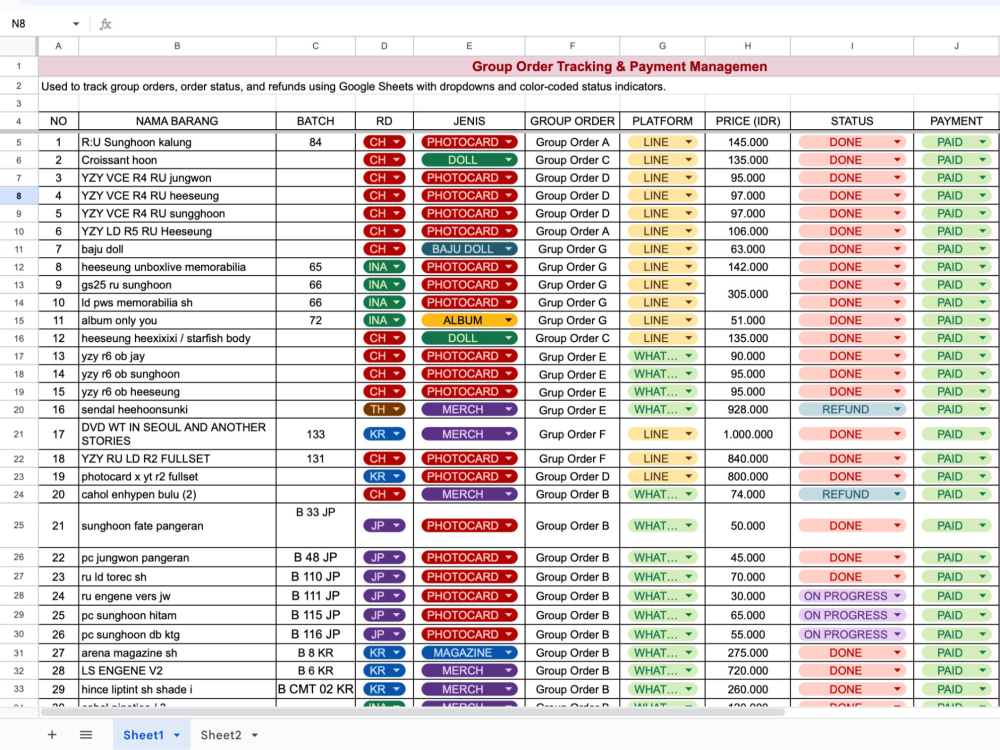Click the horizontal scrollbar
Image resolution: width=1000 pixels, height=750 pixels.
tap(412, 712)
